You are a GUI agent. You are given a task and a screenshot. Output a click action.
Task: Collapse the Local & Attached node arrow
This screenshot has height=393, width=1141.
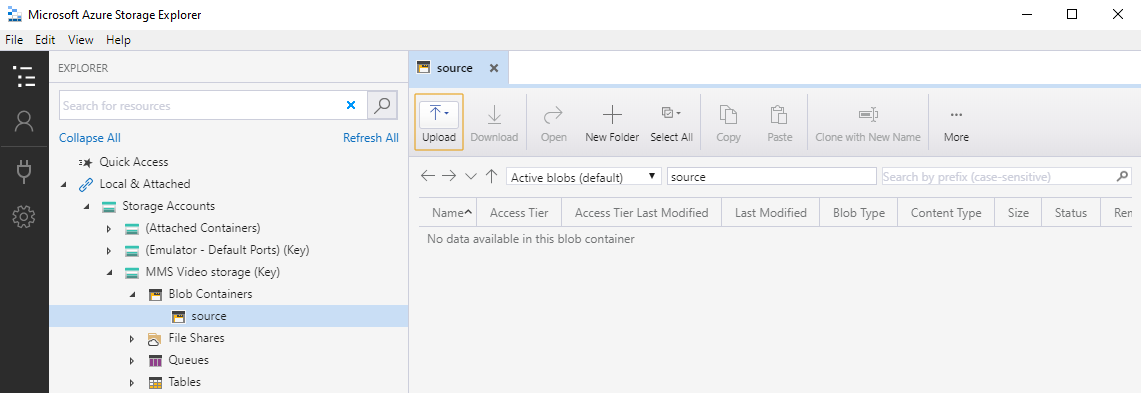pyautogui.click(x=64, y=184)
